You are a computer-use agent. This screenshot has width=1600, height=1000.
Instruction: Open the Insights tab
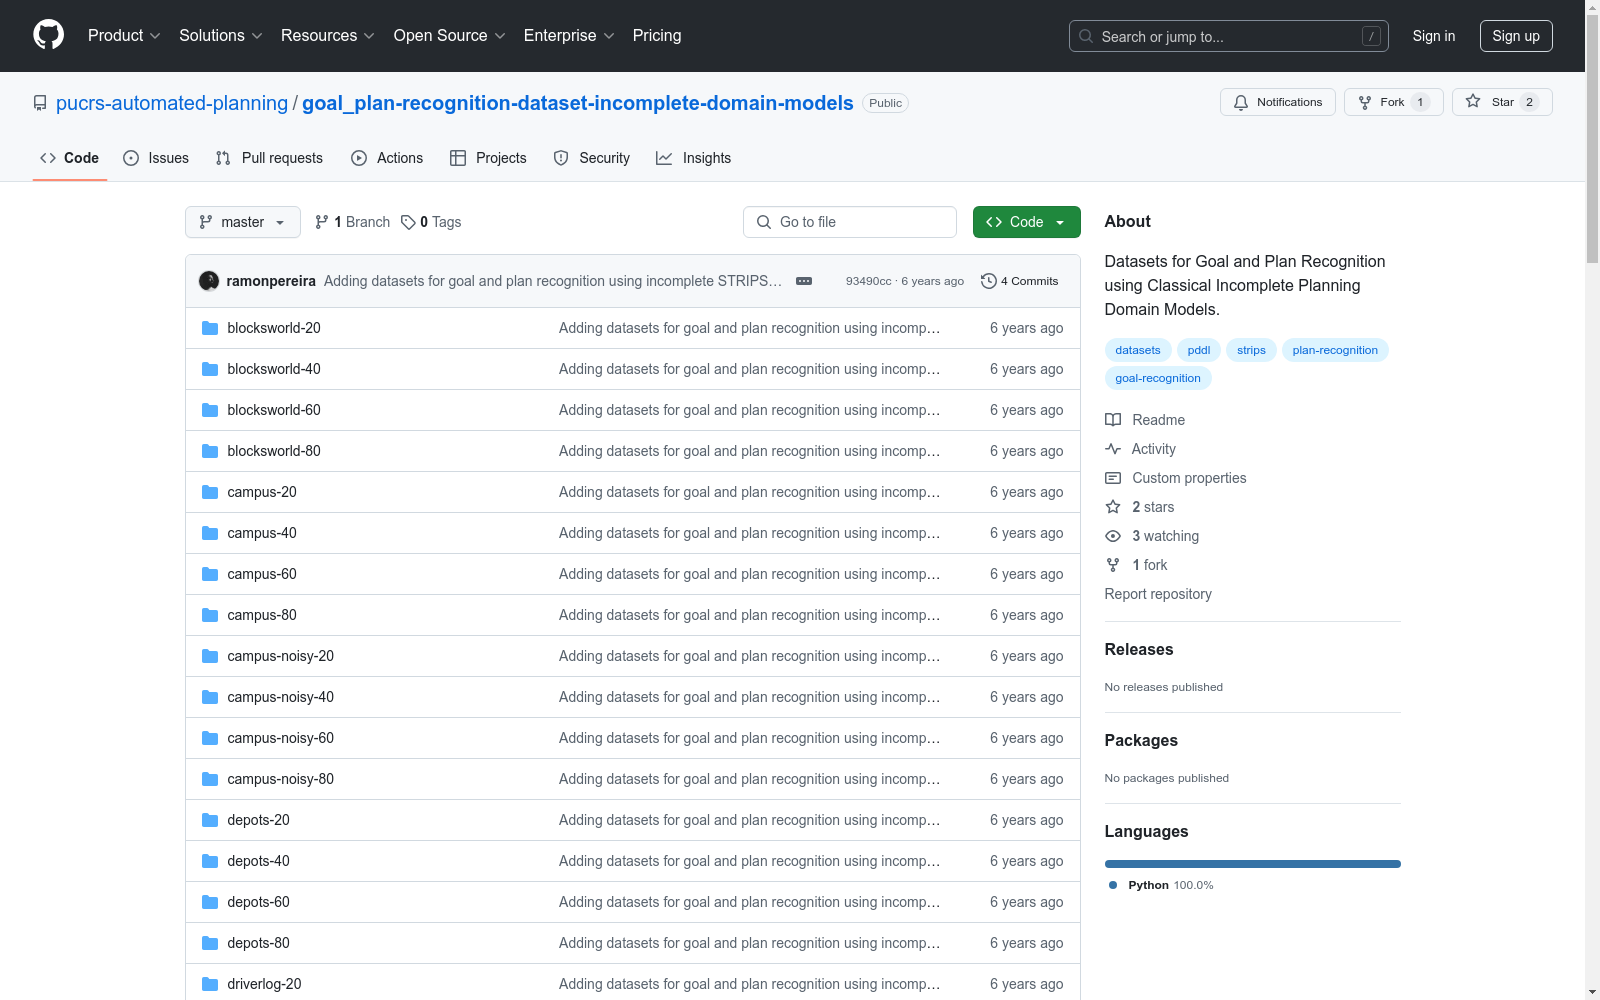click(694, 158)
